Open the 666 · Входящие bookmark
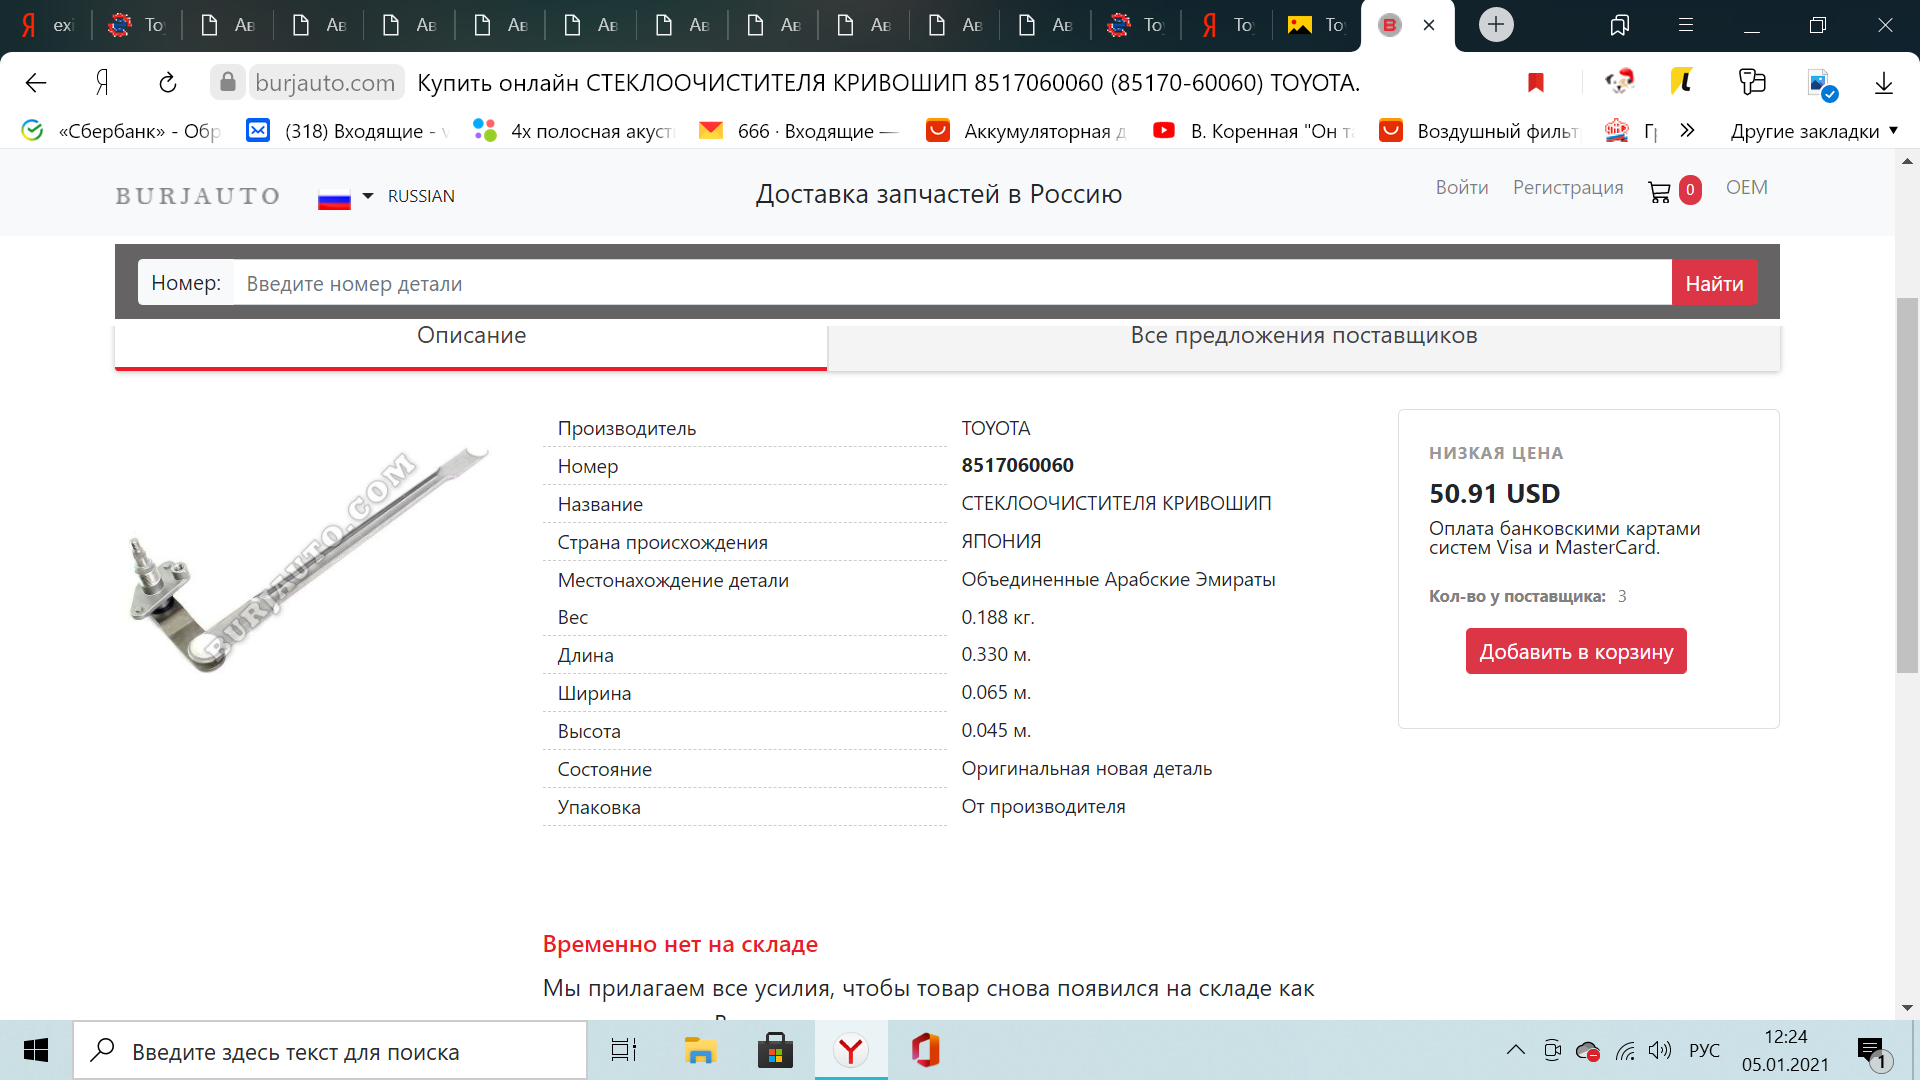The width and height of the screenshot is (1920, 1080). pos(800,131)
